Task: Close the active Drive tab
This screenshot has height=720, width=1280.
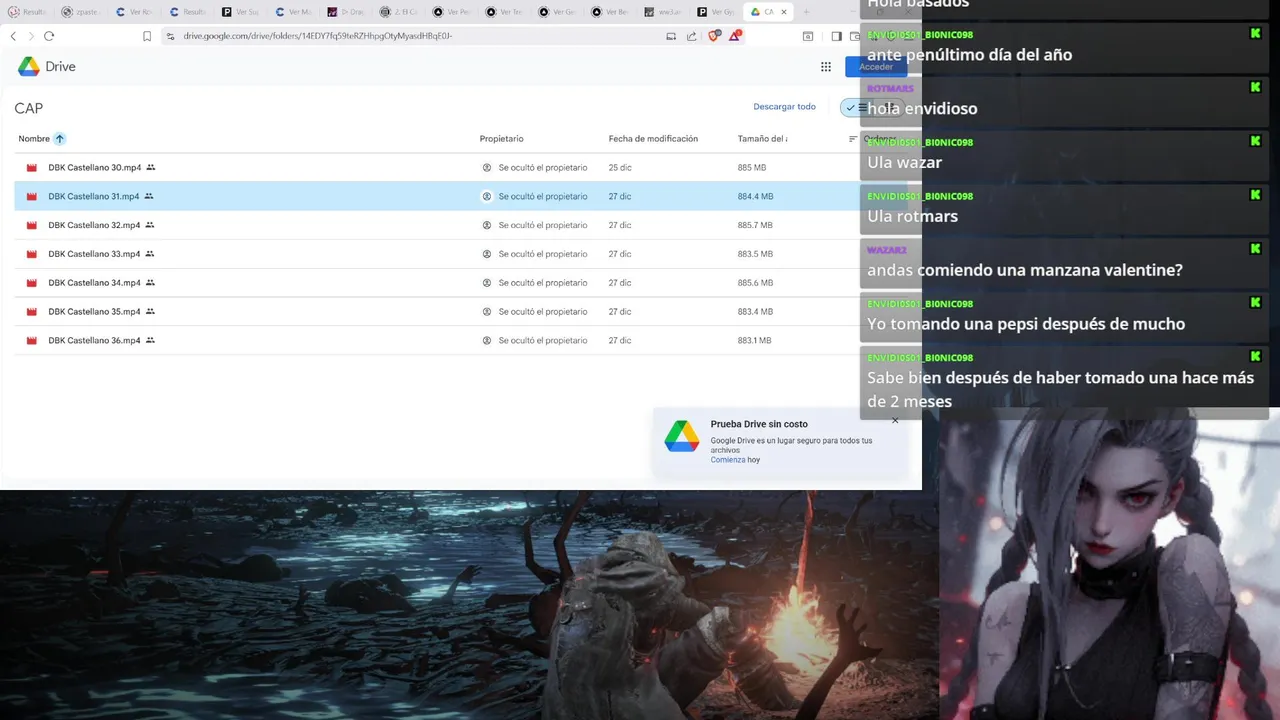Action: (783, 12)
